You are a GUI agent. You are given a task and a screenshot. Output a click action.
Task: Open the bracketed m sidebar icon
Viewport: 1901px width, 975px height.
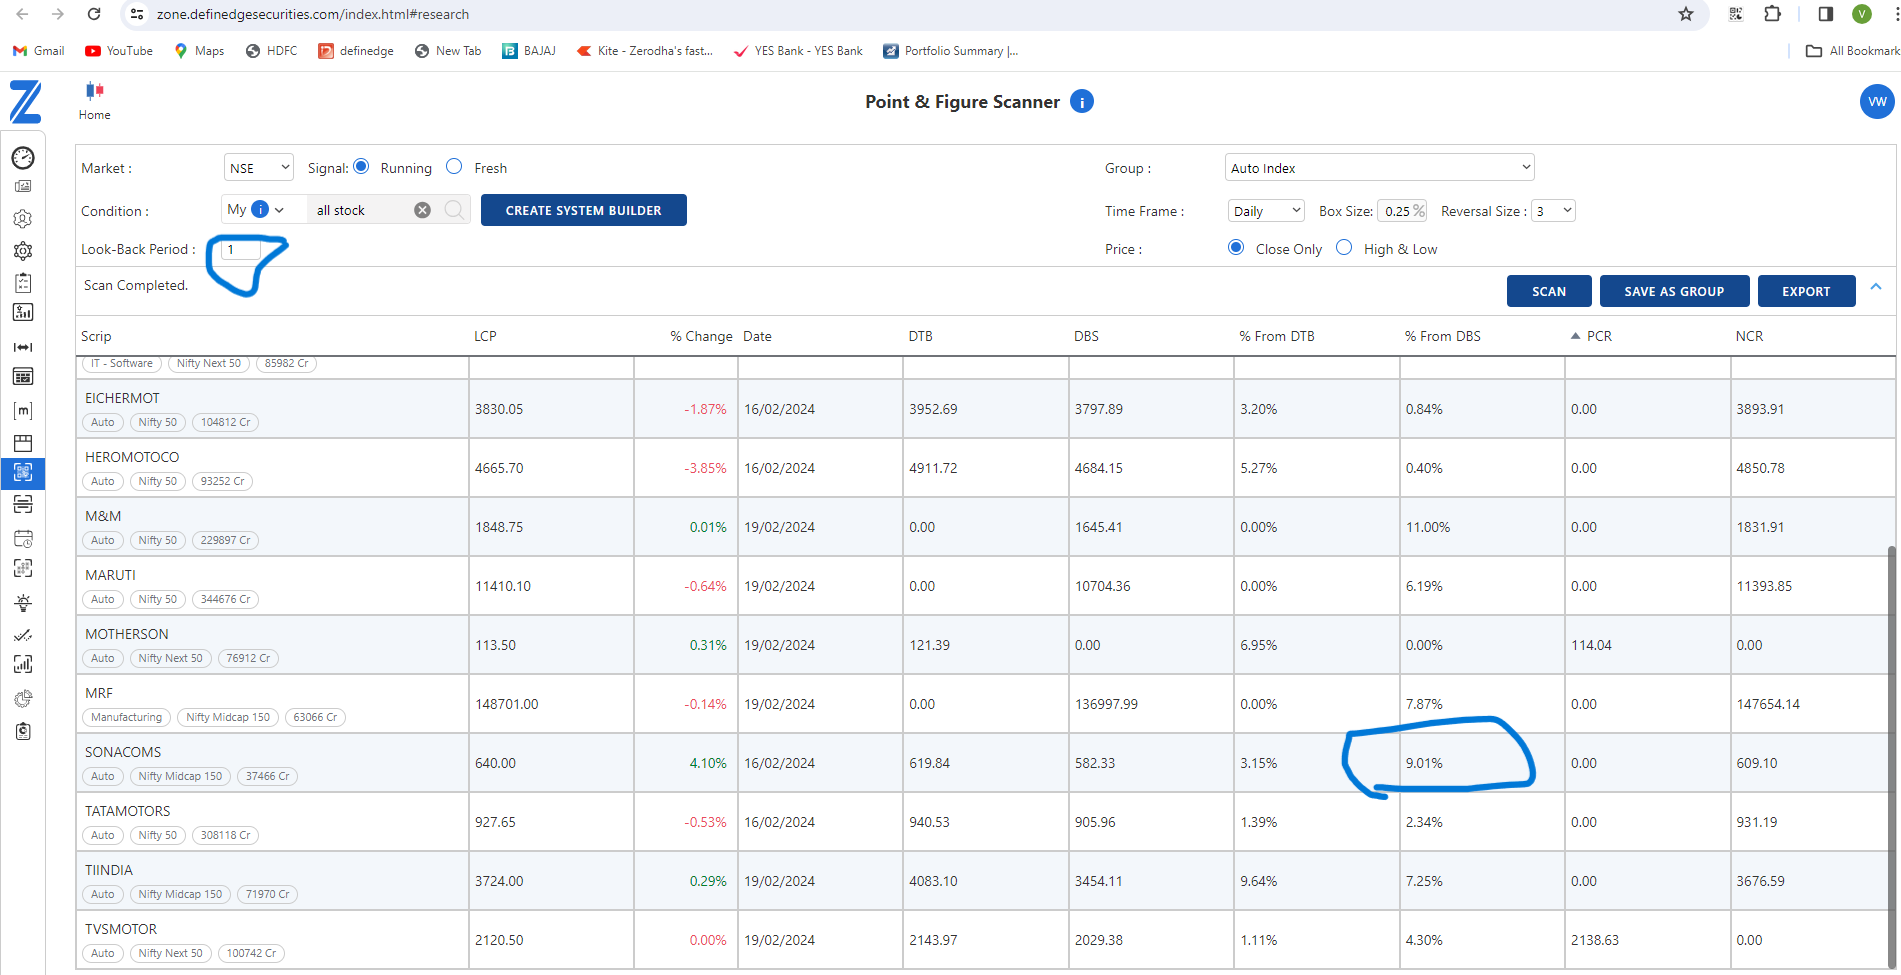tap(23, 410)
